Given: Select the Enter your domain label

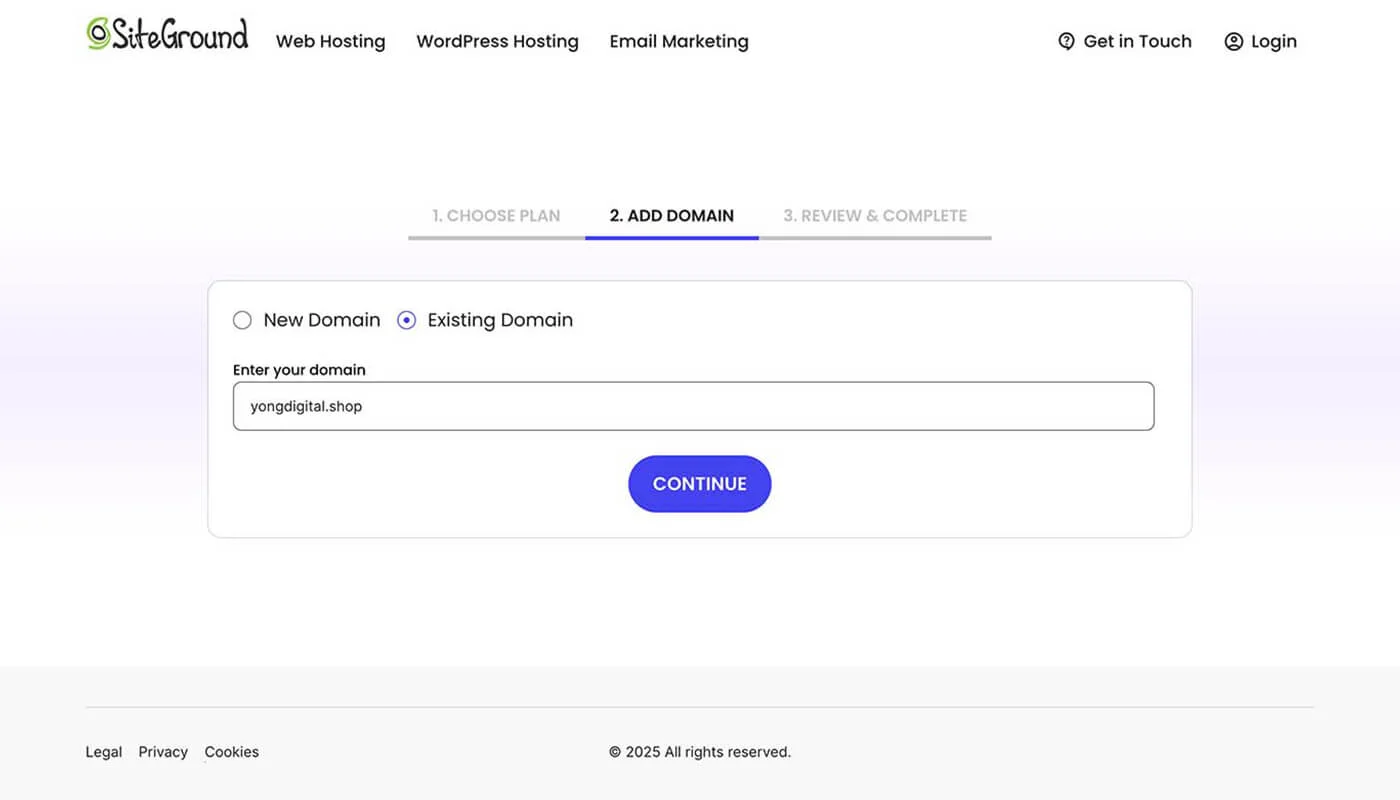Looking at the screenshot, I should point(299,369).
